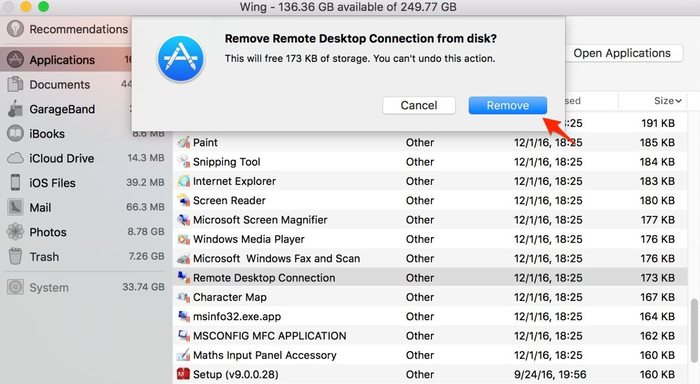Click the 9/24/16, 19:56 date cell
Image resolution: width=700 pixels, height=384 pixels.
[x=550, y=374]
